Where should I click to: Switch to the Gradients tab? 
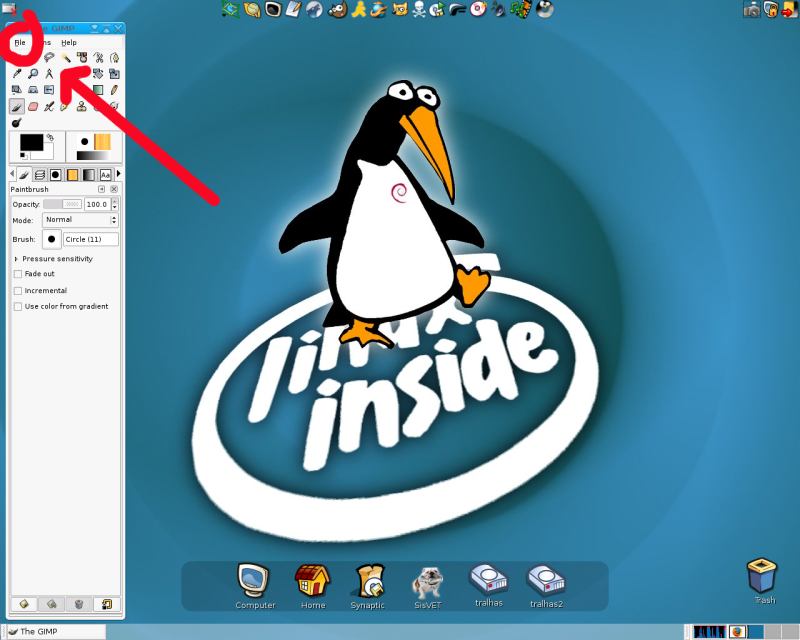click(x=89, y=175)
